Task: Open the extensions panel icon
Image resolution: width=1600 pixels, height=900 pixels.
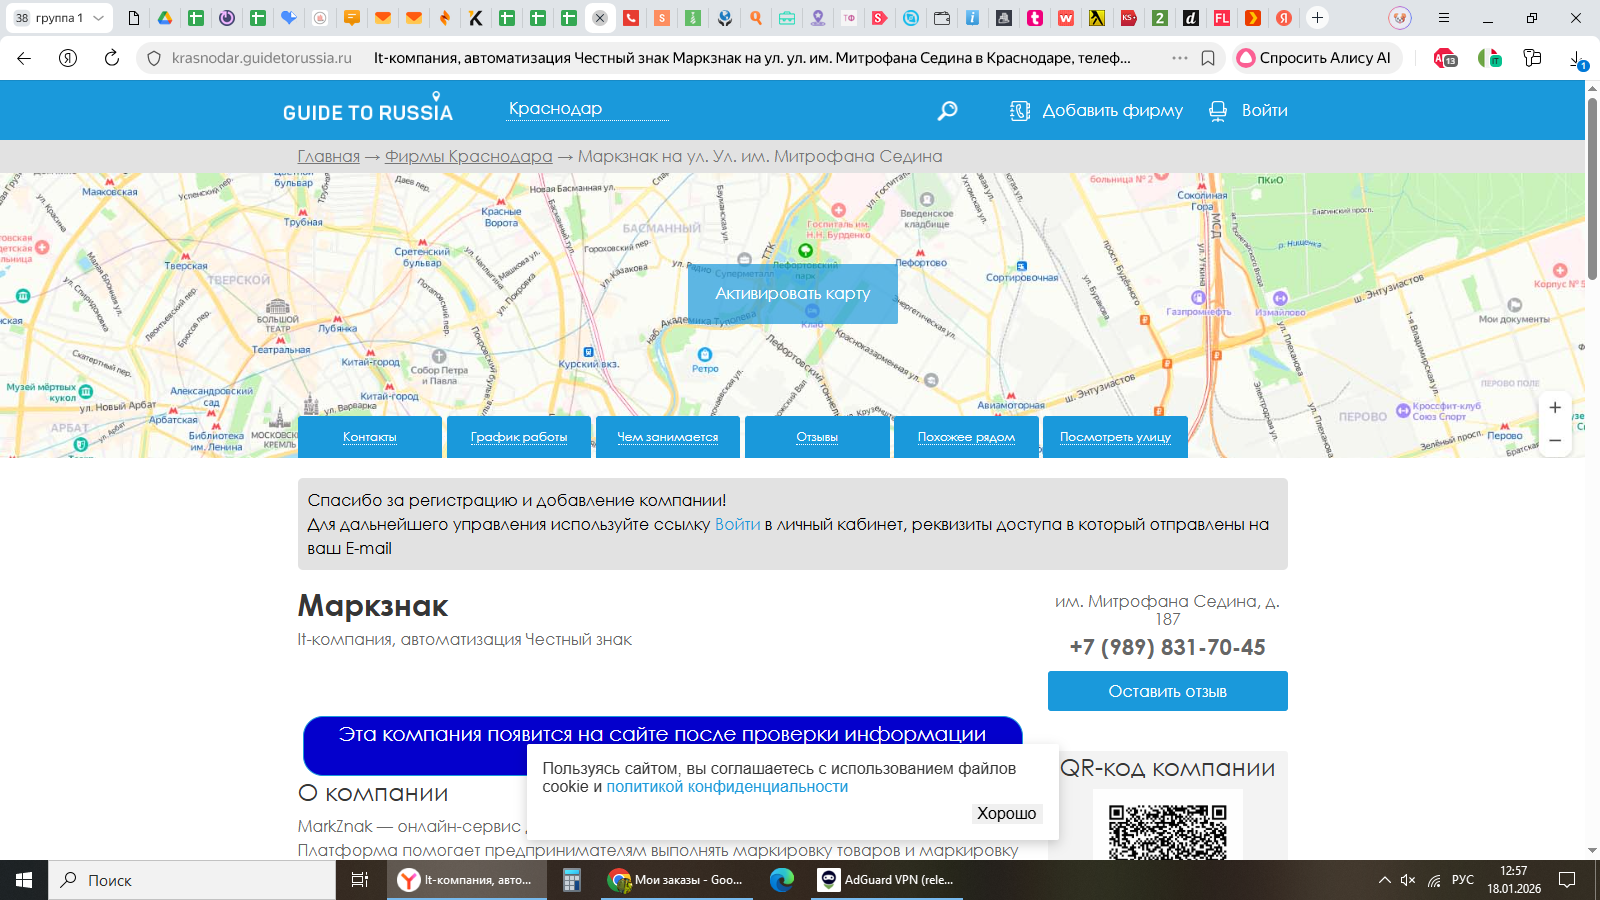Action: pyautogui.click(x=1532, y=58)
